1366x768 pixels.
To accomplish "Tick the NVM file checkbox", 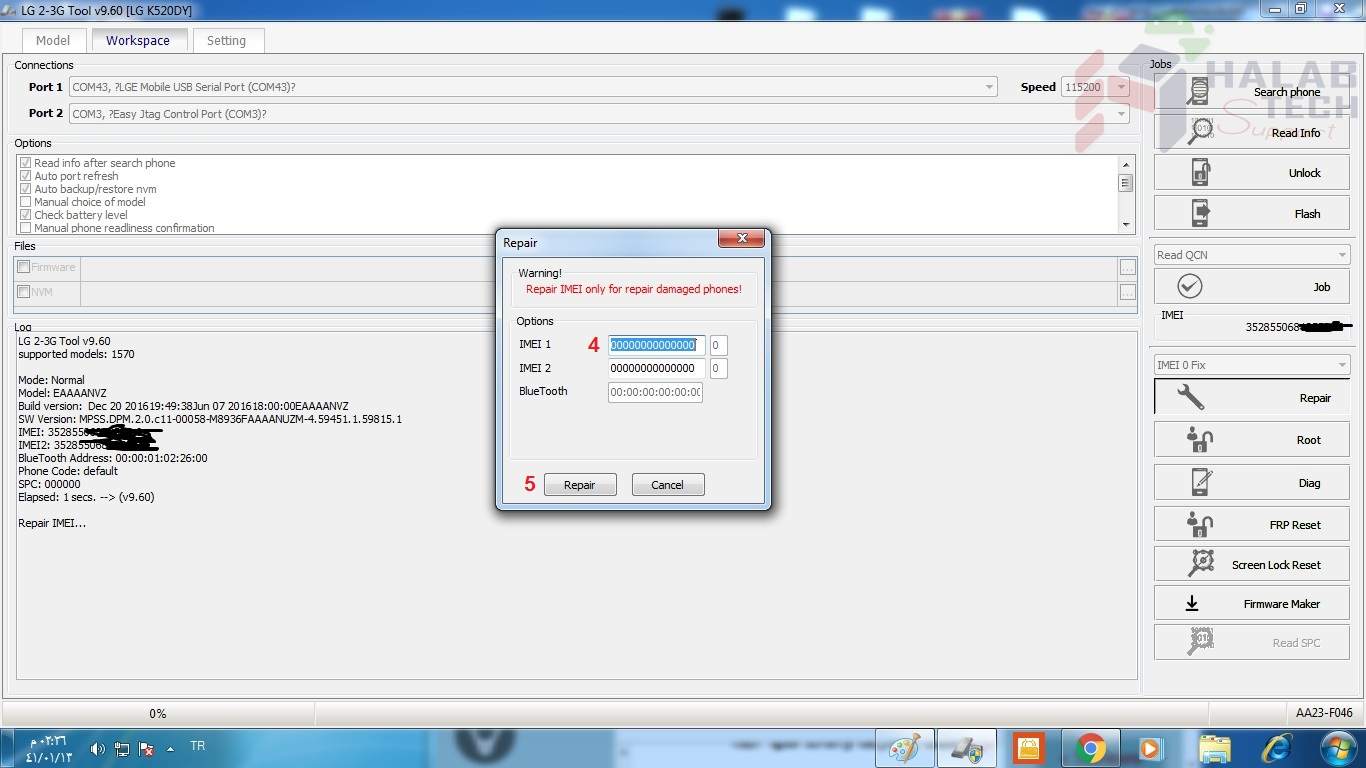I will (x=23, y=292).
